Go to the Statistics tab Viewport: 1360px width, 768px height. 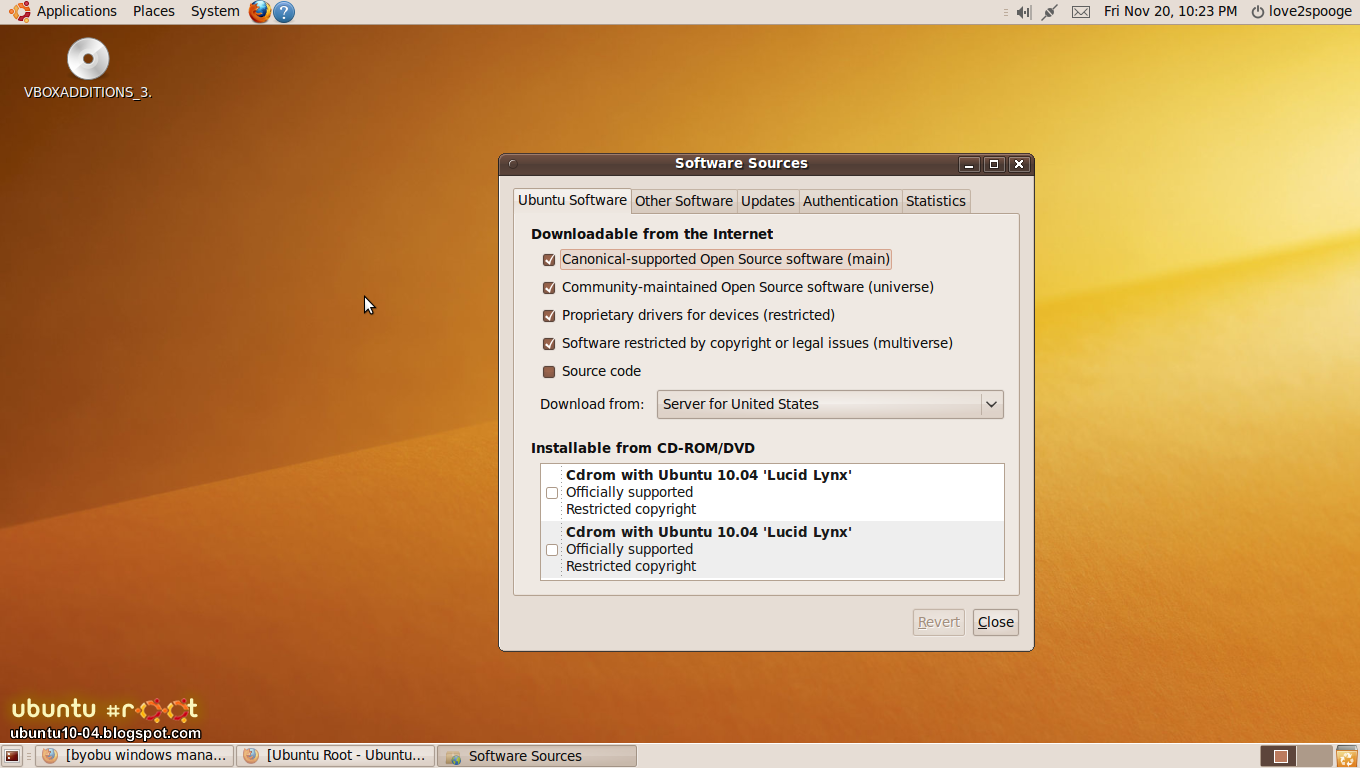click(936, 201)
